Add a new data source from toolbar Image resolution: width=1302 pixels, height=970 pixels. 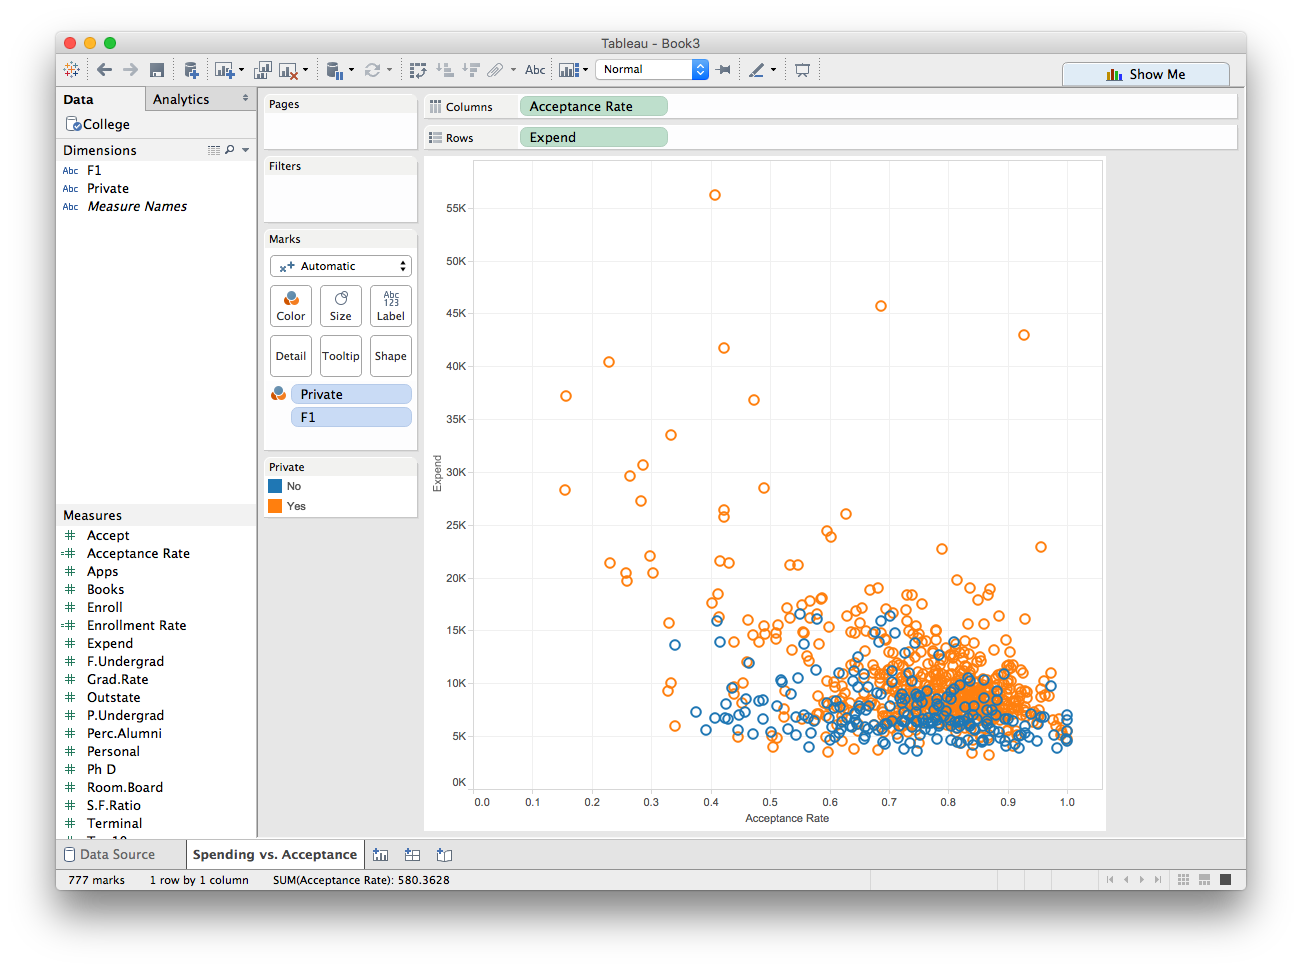pos(191,70)
